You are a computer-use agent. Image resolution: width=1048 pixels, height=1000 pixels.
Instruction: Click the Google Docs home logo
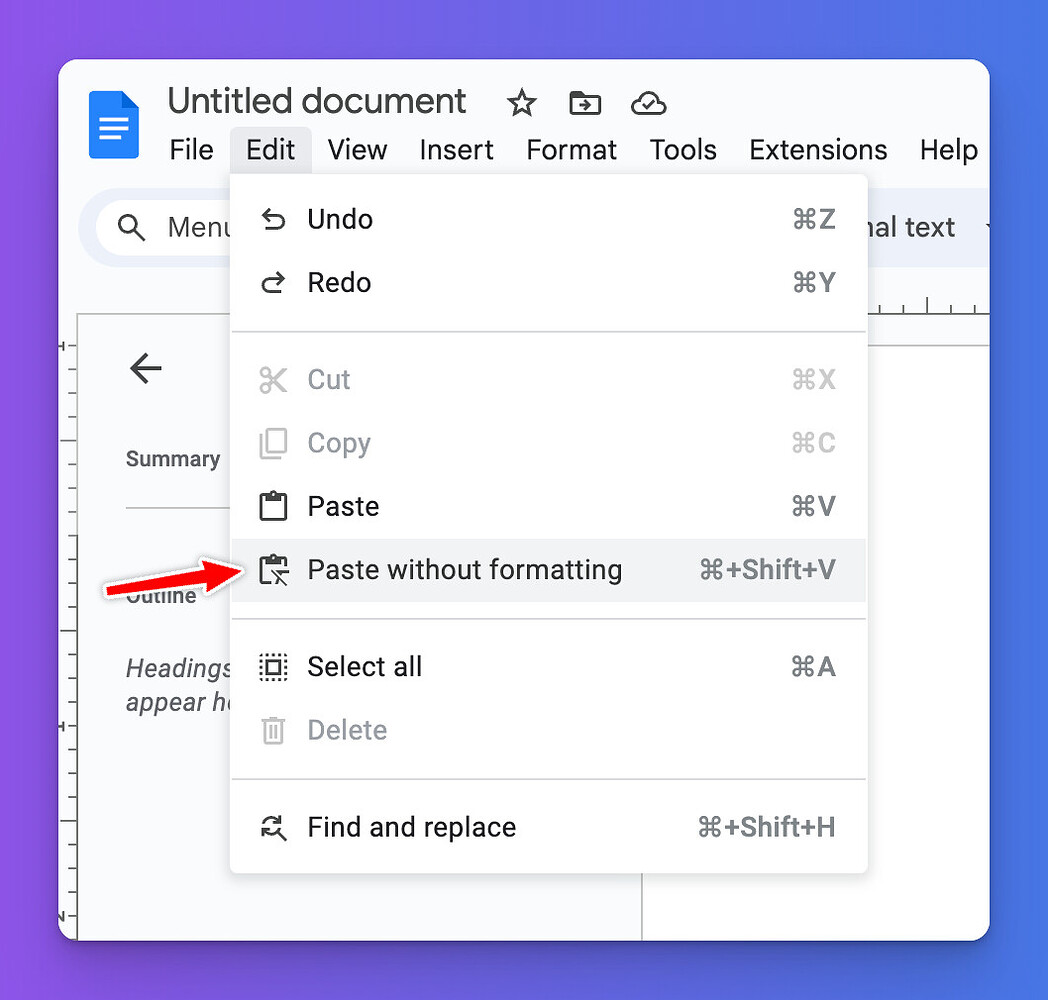tap(113, 125)
